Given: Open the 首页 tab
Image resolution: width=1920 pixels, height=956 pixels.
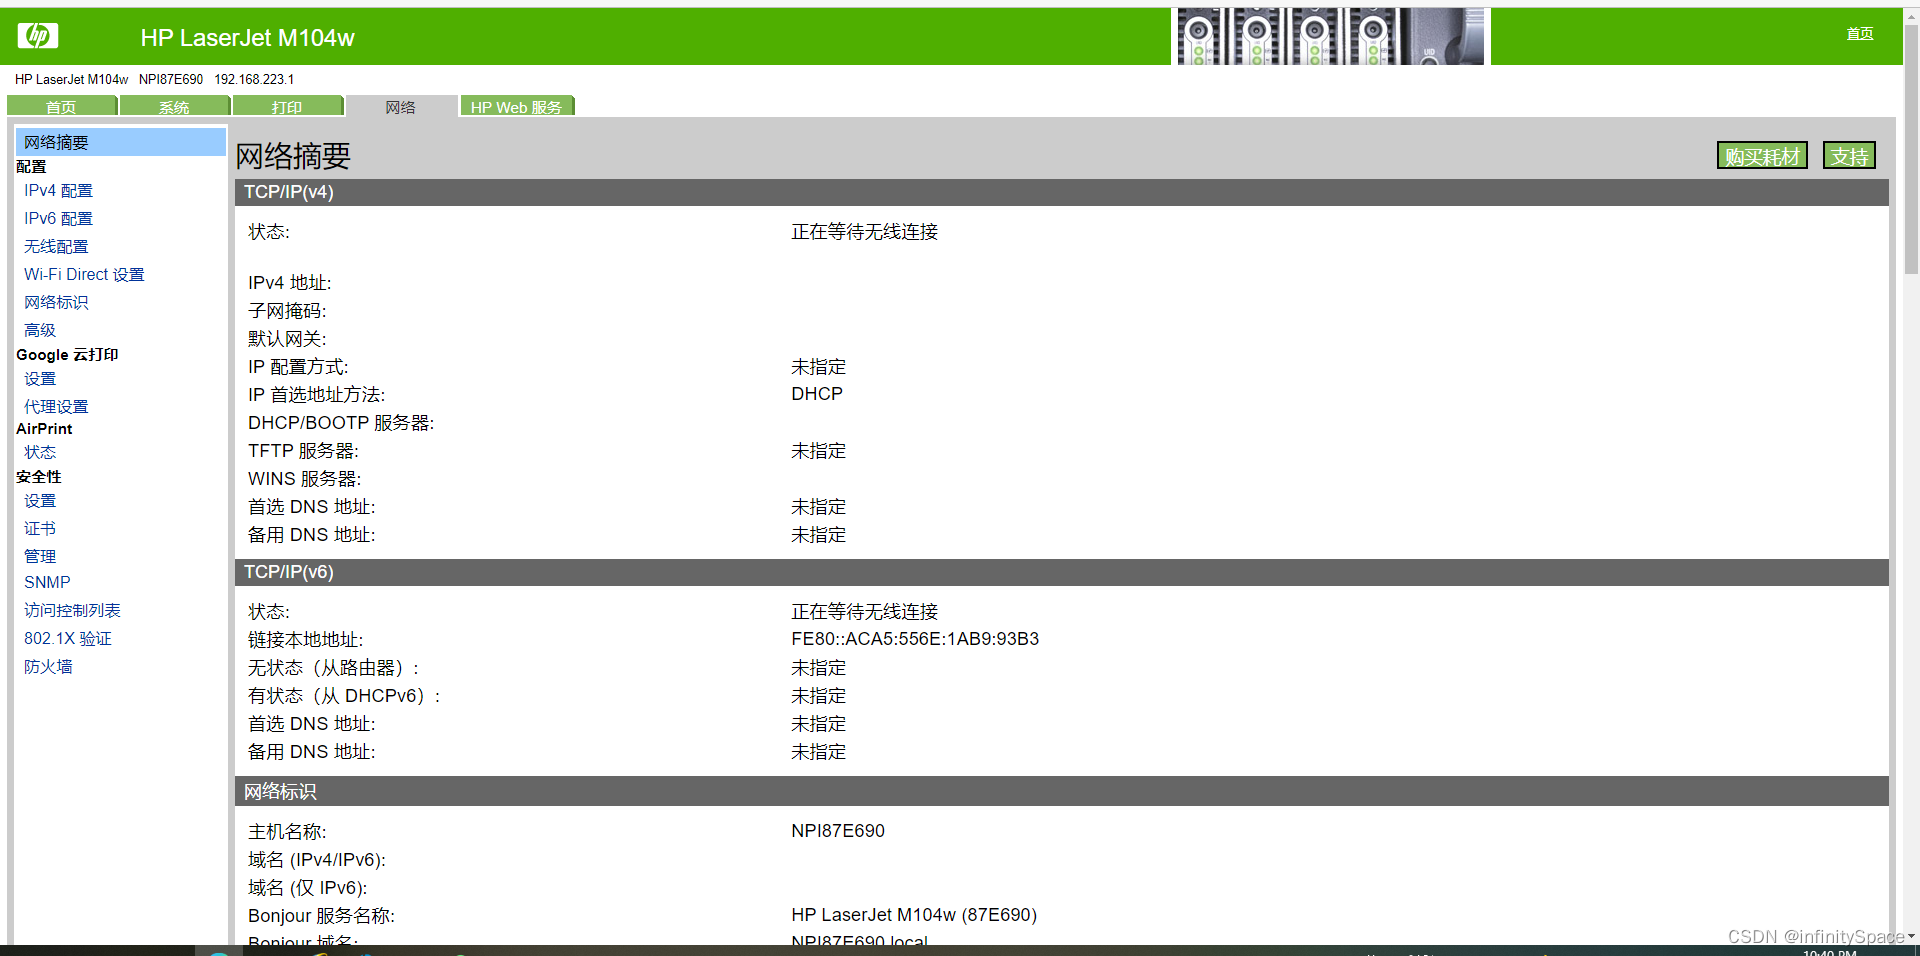Looking at the screenshot, I should coord(62,106).
